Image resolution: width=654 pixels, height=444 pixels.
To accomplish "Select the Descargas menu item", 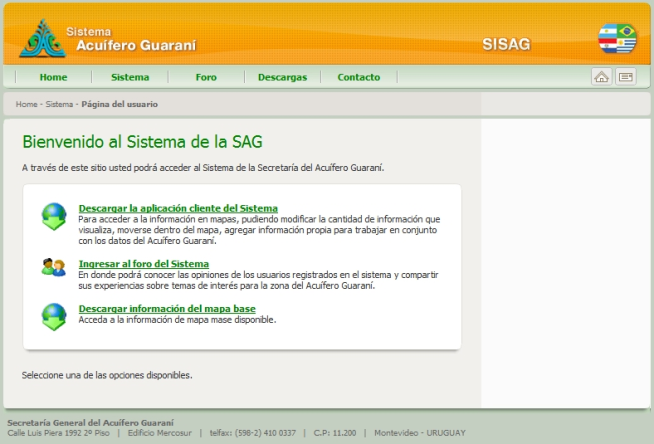I will pos(282,77).
